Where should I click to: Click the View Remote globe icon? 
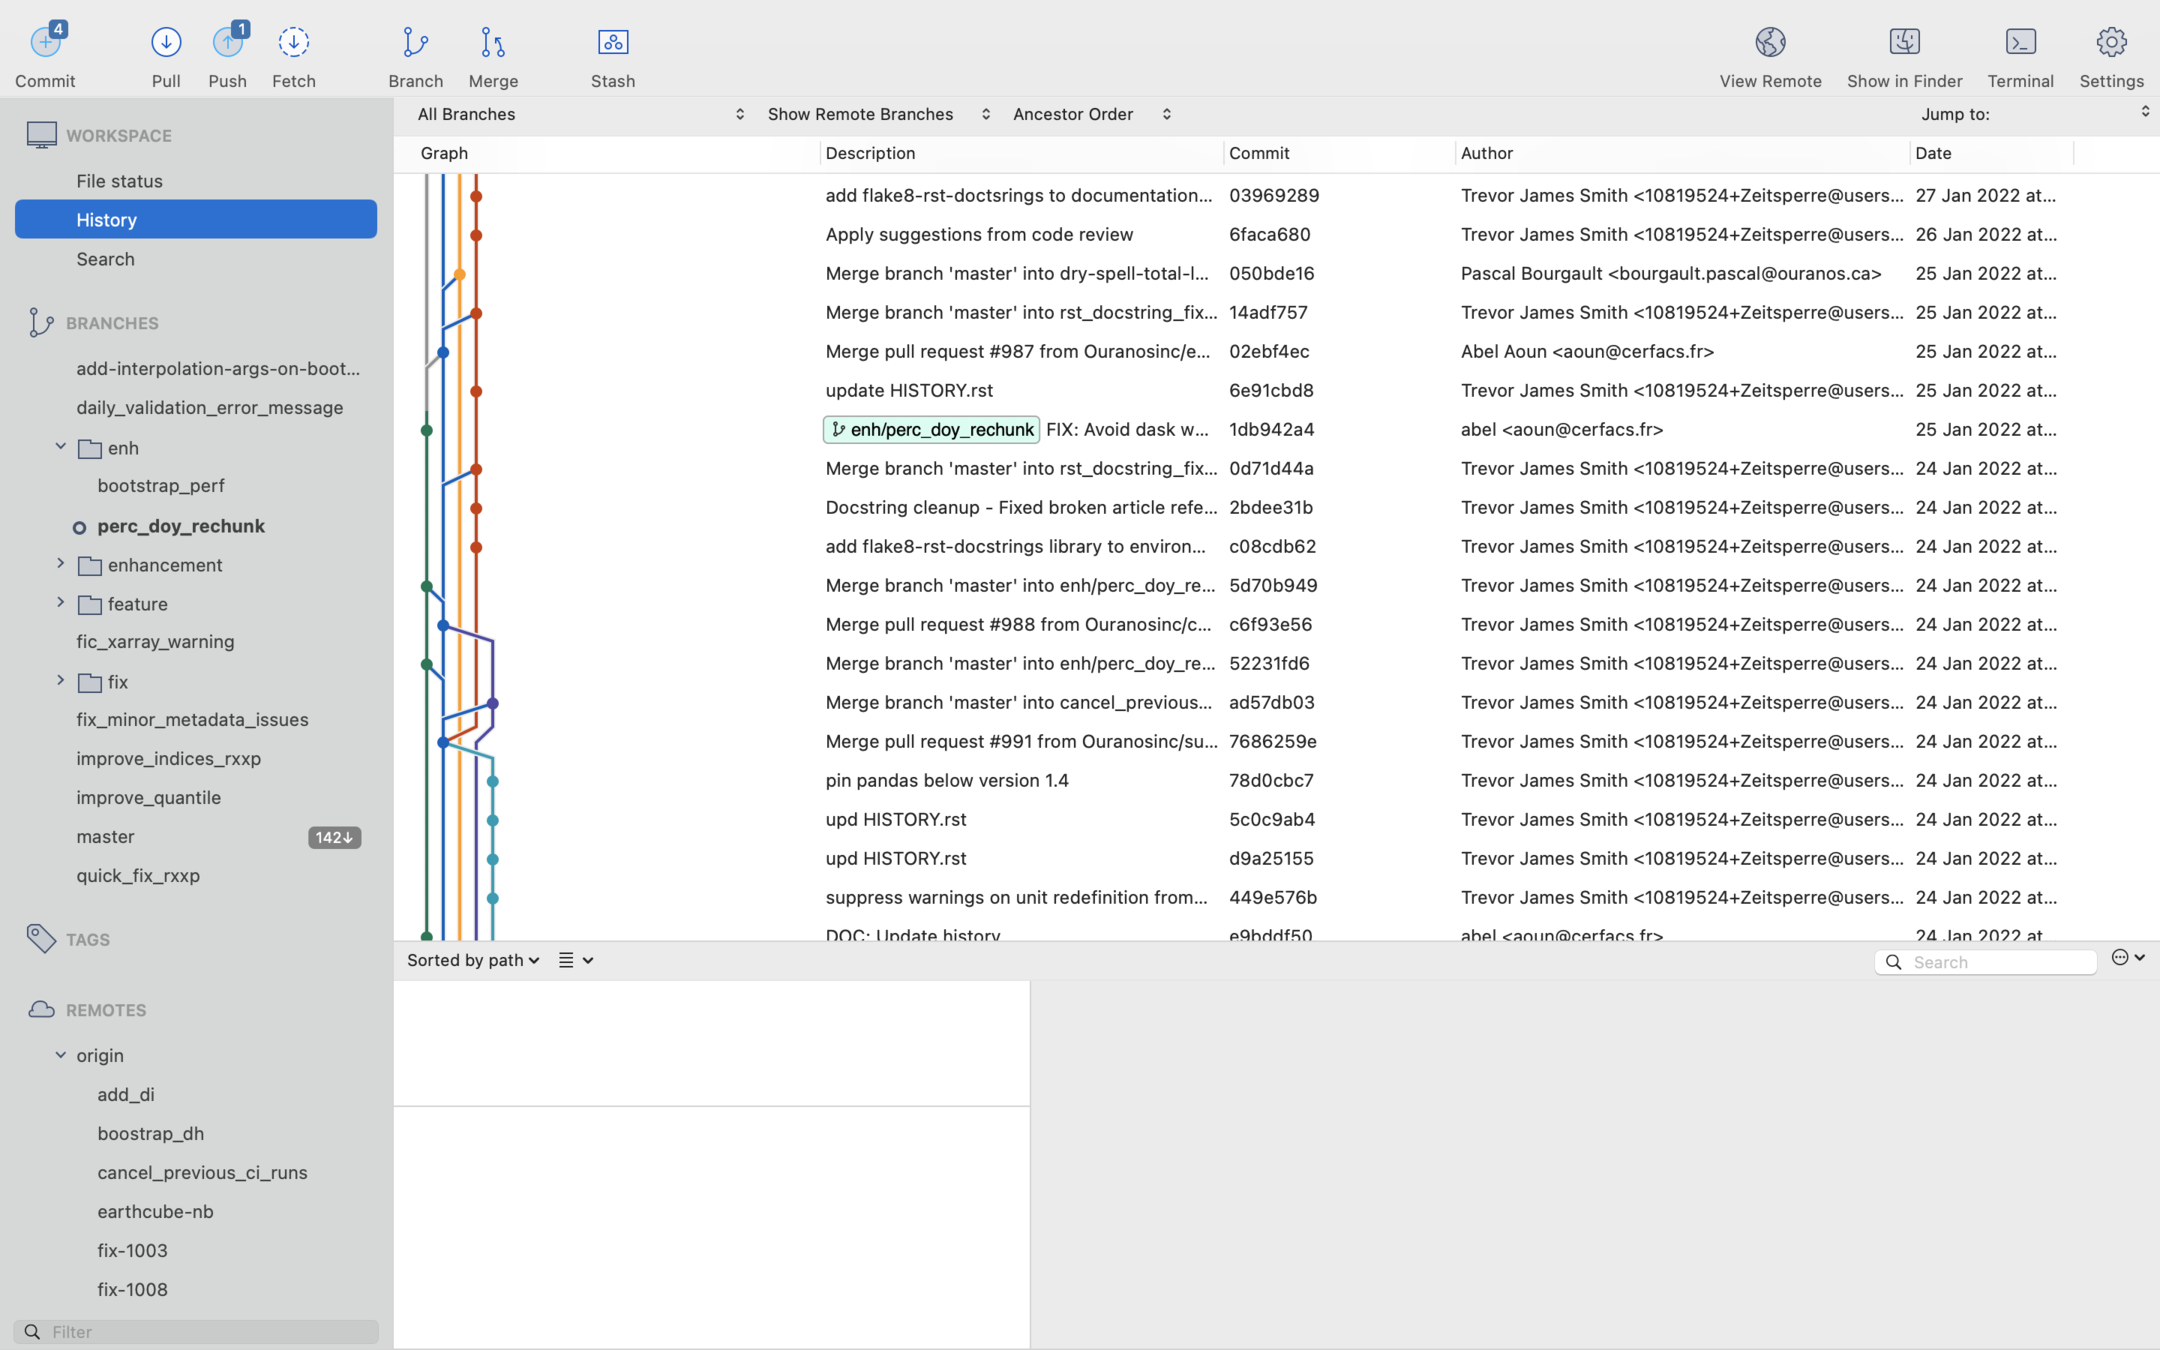point(1769,43)
